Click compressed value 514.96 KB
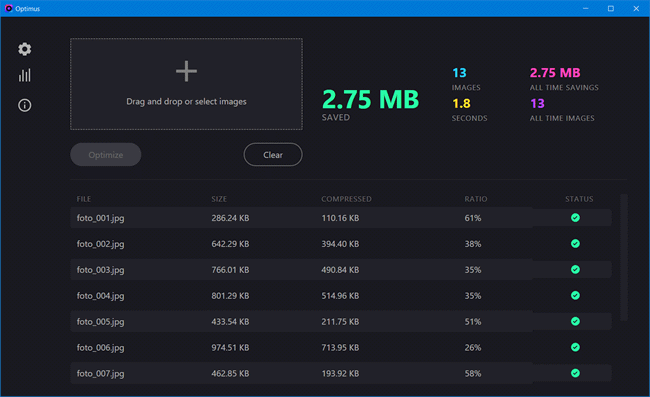Viewport: 650px width, 397px height. point(340,295)
